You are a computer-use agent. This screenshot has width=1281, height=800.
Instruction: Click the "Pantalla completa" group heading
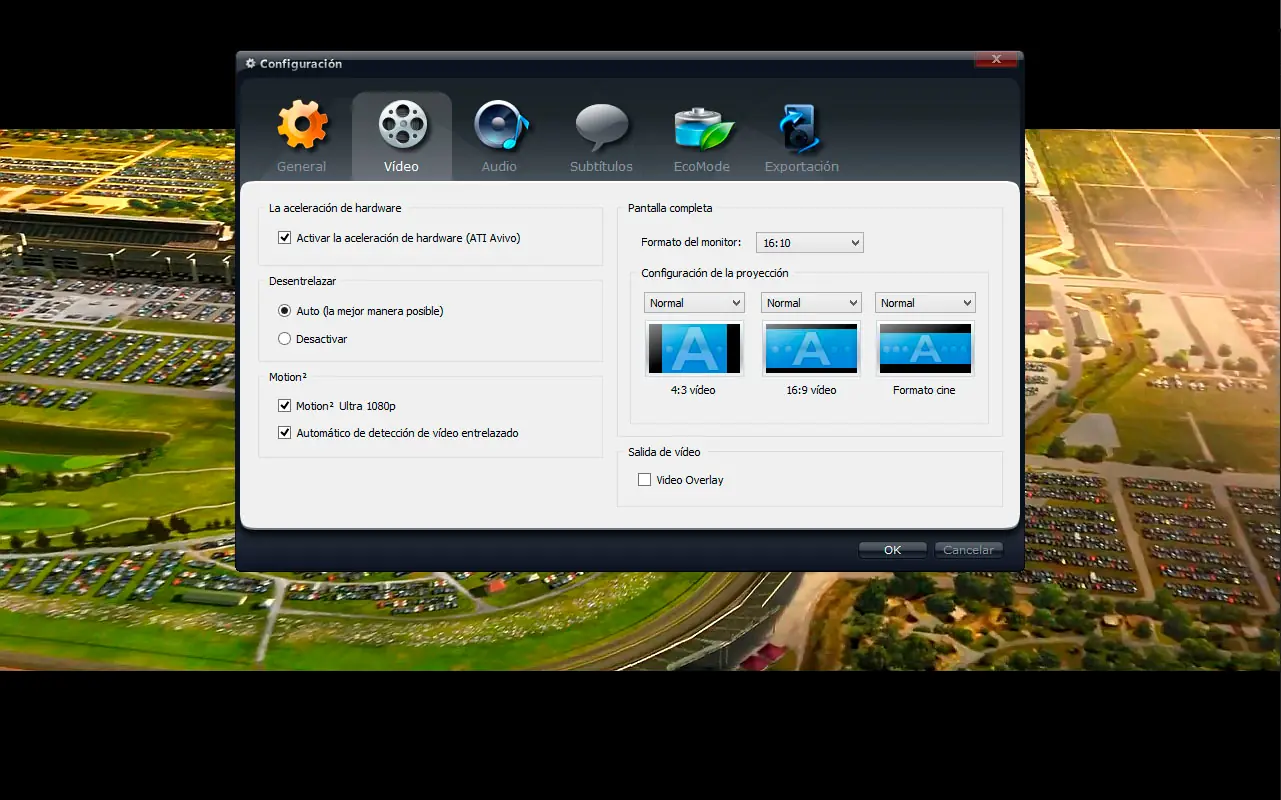click(670, 208)
